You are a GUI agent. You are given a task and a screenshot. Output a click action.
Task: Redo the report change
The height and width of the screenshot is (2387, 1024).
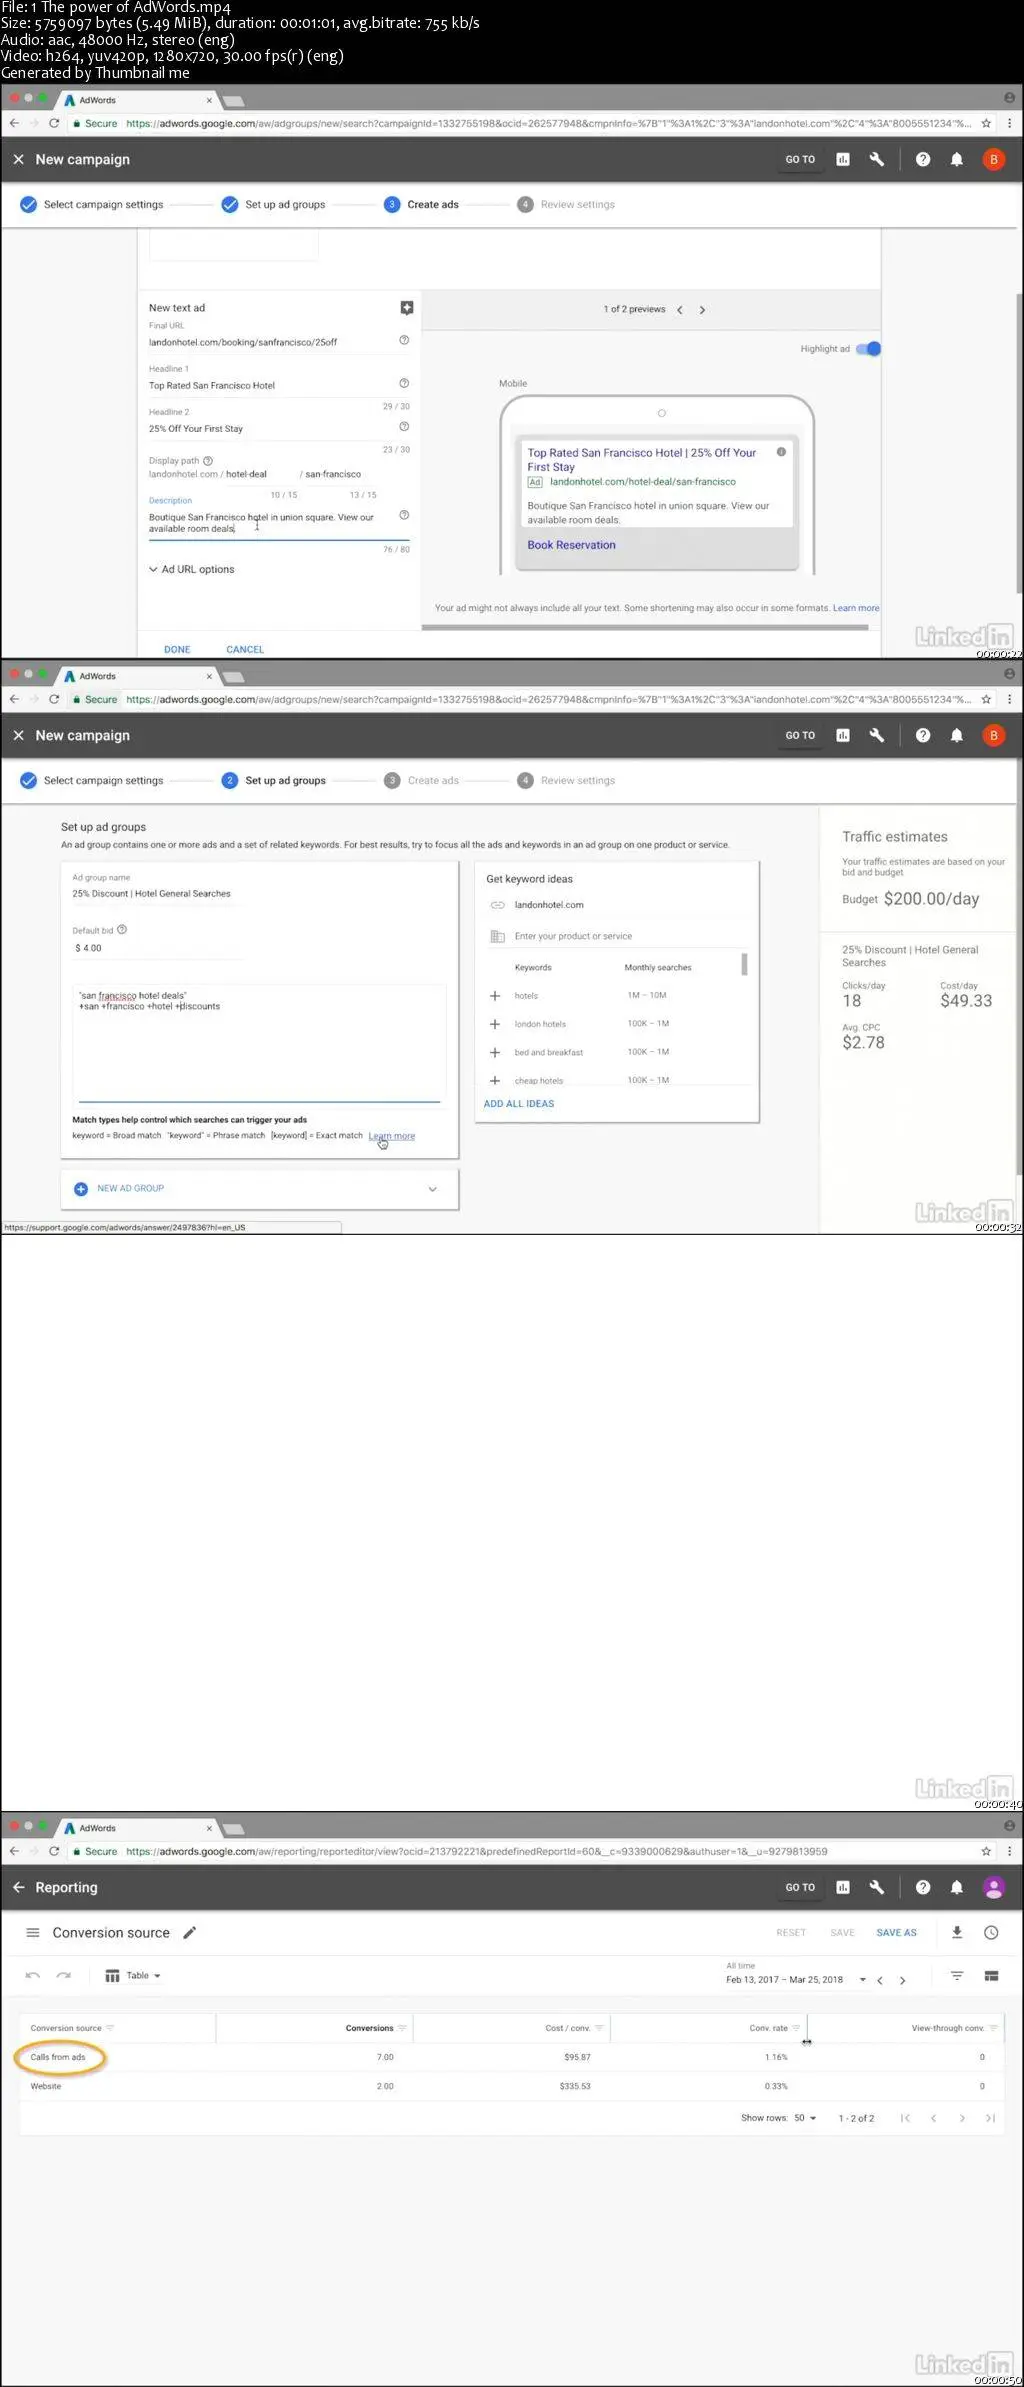pos(64,1975)
